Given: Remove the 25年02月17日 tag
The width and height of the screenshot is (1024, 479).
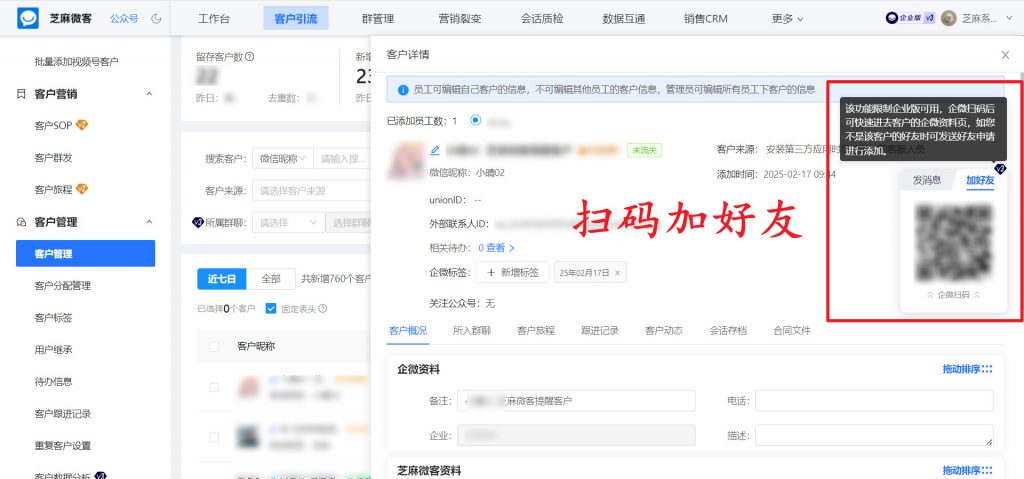Looking at the screenshot, I should [x=618, y=273].
